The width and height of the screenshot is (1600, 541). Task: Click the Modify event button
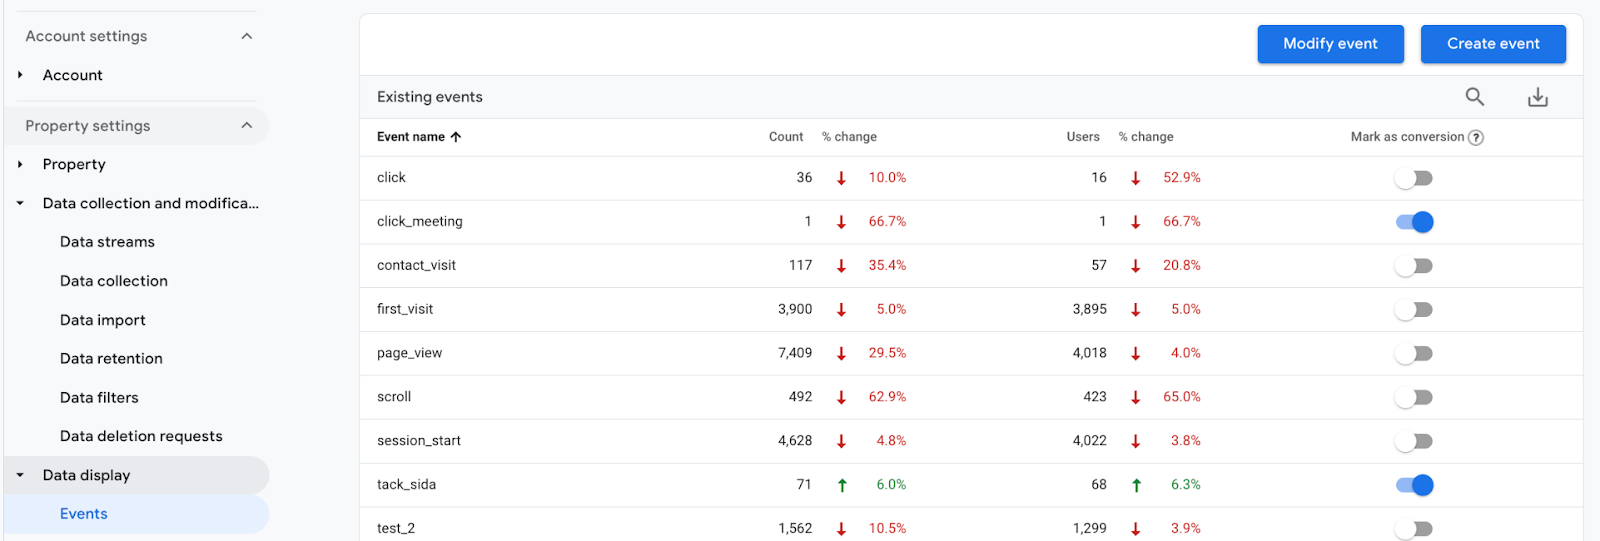tap(1330, 44)
